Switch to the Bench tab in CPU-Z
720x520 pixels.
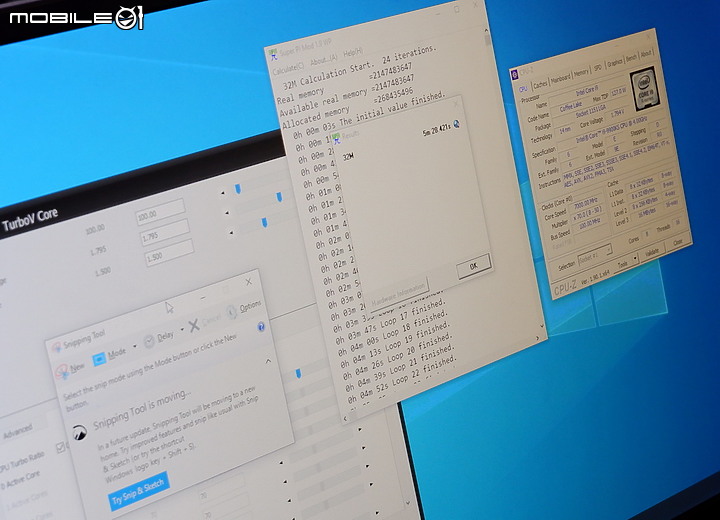631,58
